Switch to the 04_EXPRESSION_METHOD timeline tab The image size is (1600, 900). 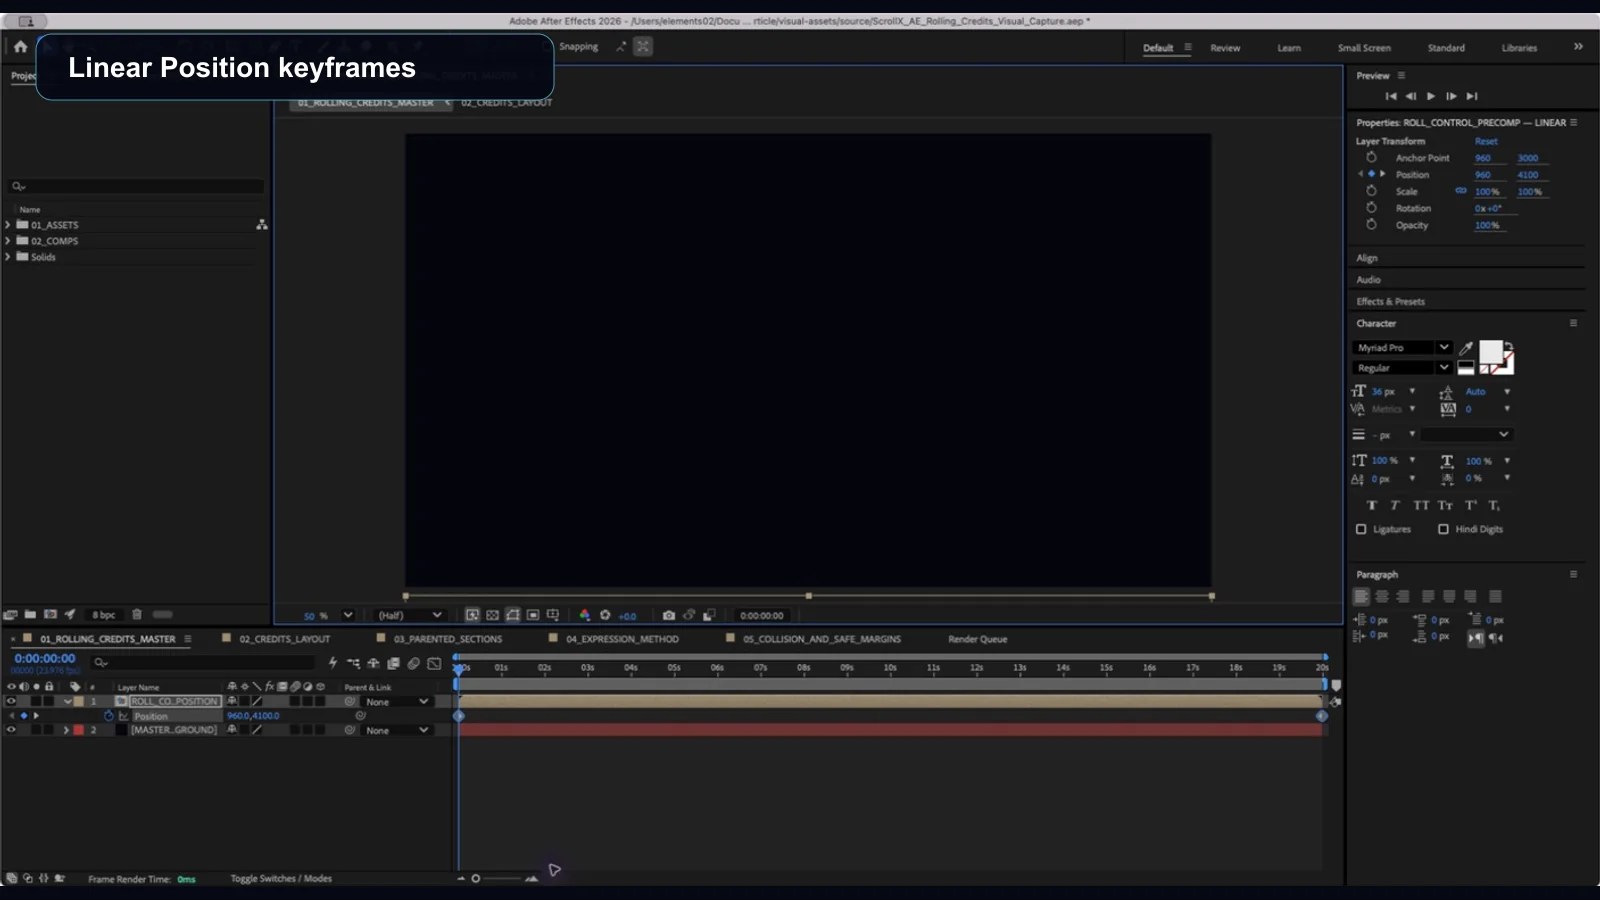click(x=622, y=639)
